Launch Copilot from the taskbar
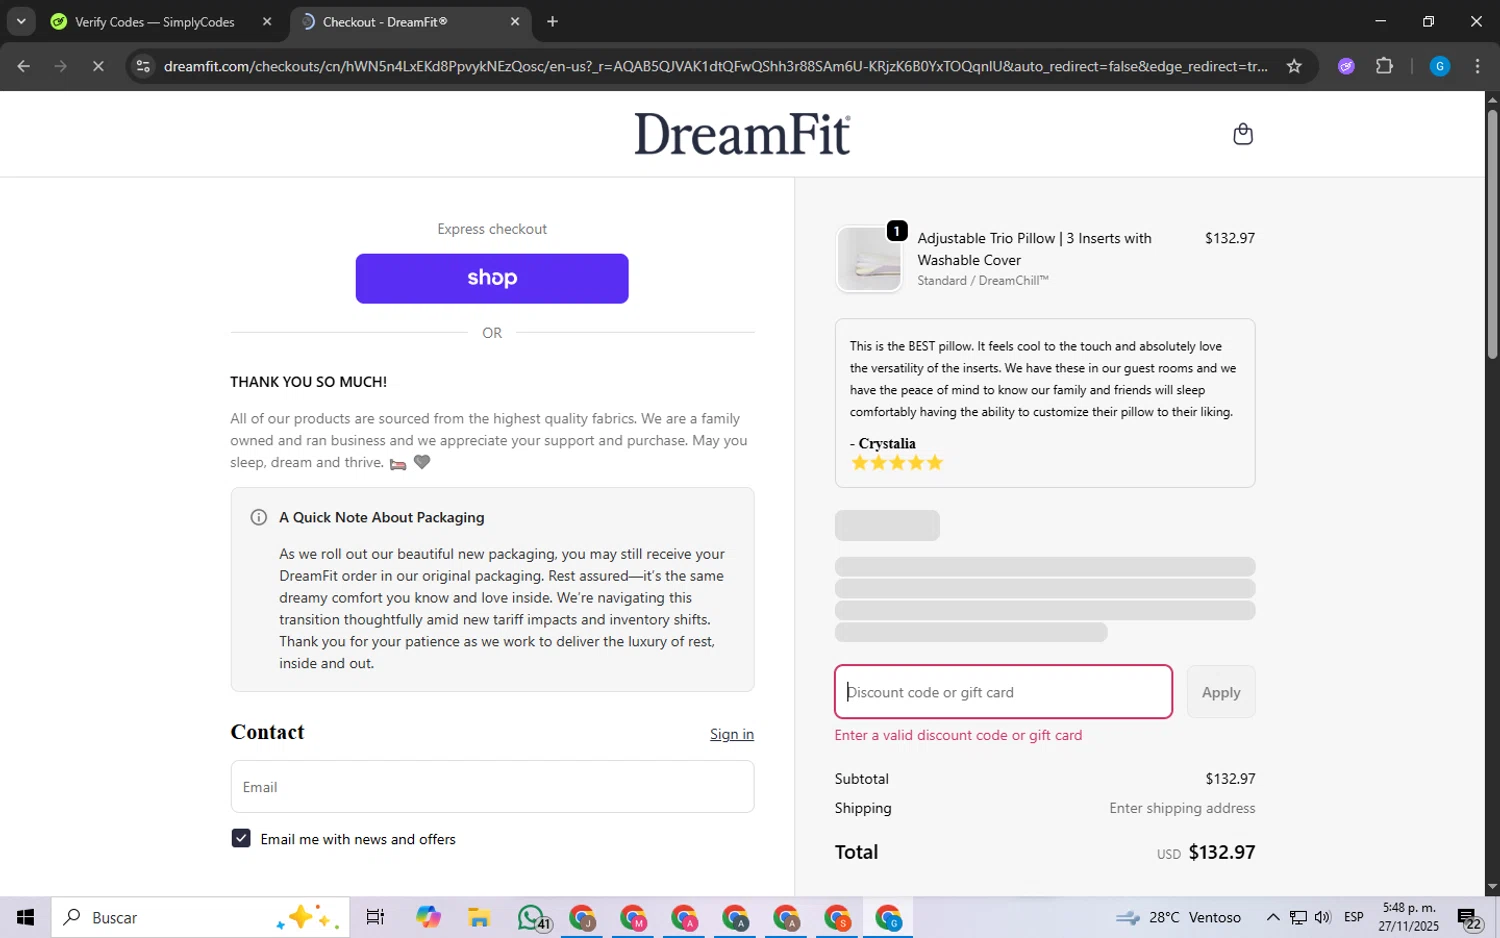The width and height of the screenshot is (1500, 938). pos(428,917)
